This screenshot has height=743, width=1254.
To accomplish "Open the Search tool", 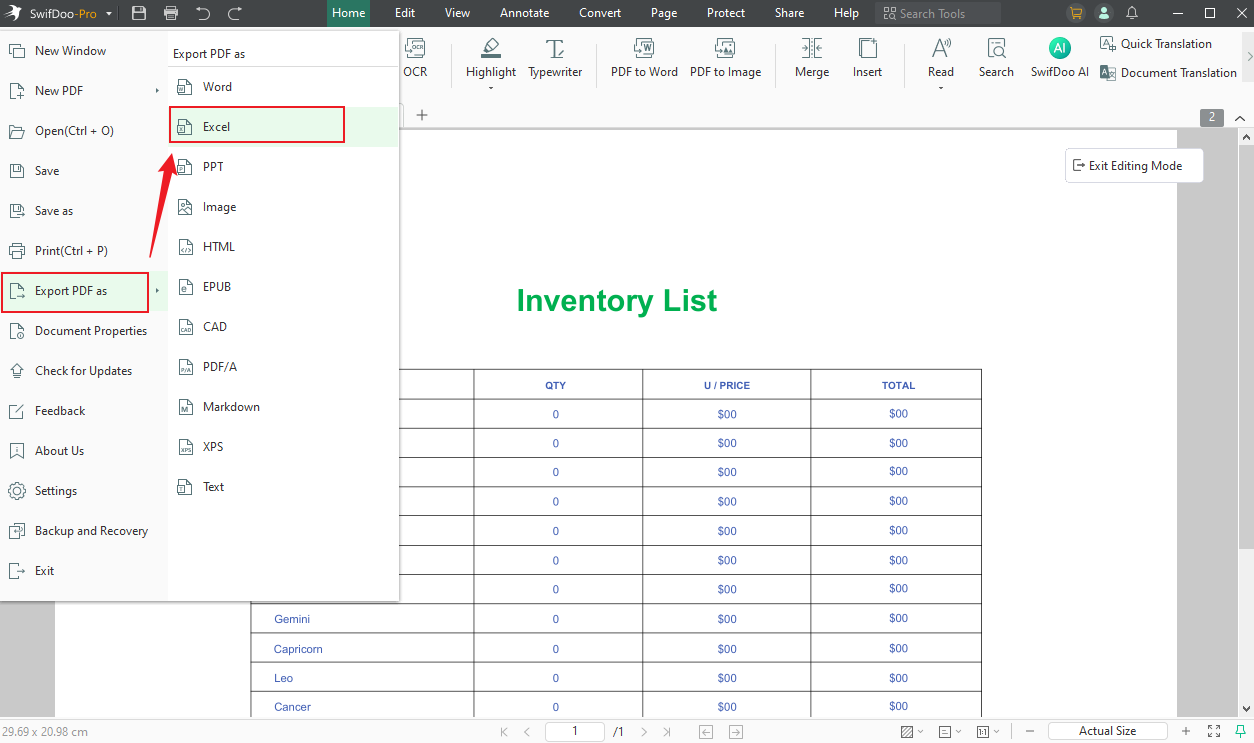I will click(x=996, y=59).
